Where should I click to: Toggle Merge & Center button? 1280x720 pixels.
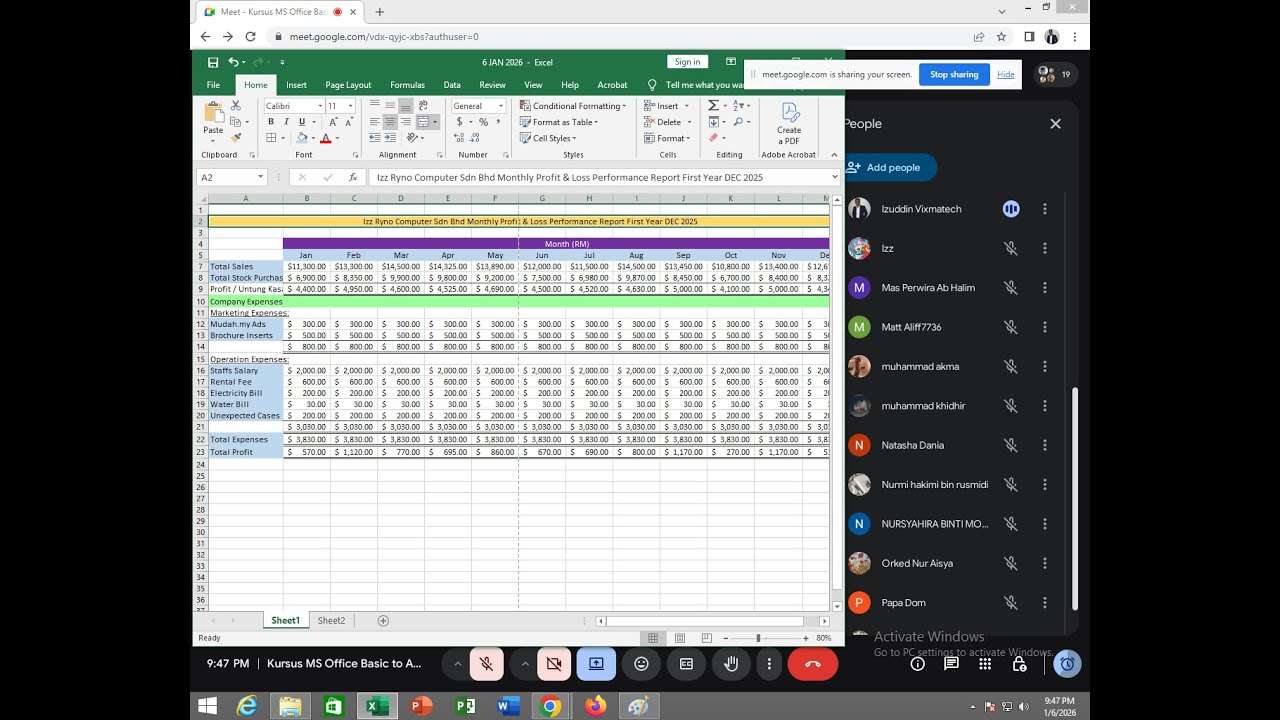point(423,122)
